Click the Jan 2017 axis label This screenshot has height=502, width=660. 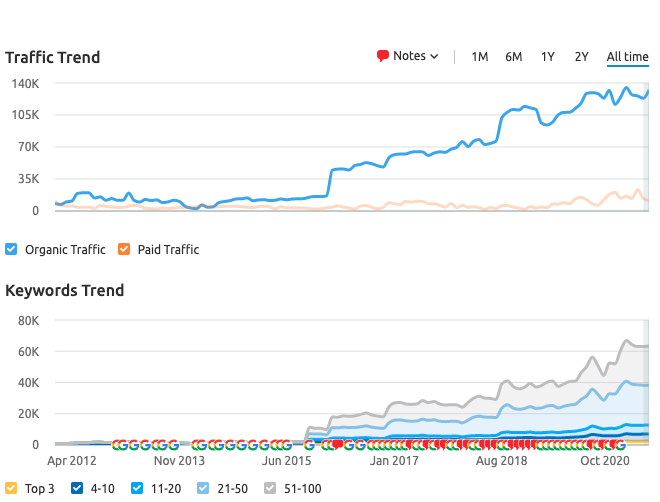point(394,461)
